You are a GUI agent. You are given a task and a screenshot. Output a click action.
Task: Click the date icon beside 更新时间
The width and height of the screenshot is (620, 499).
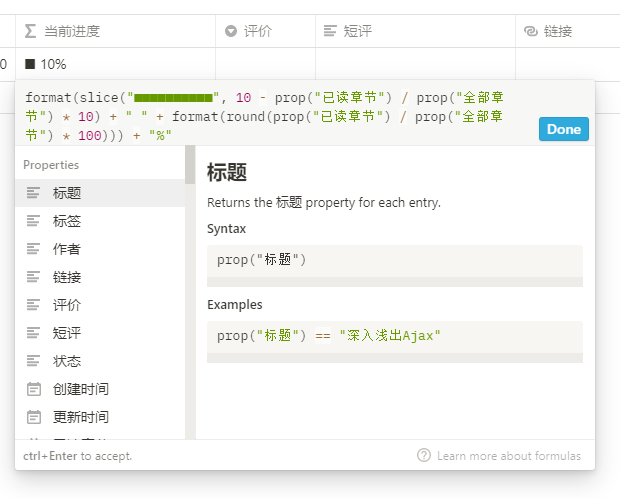(34, 417)
